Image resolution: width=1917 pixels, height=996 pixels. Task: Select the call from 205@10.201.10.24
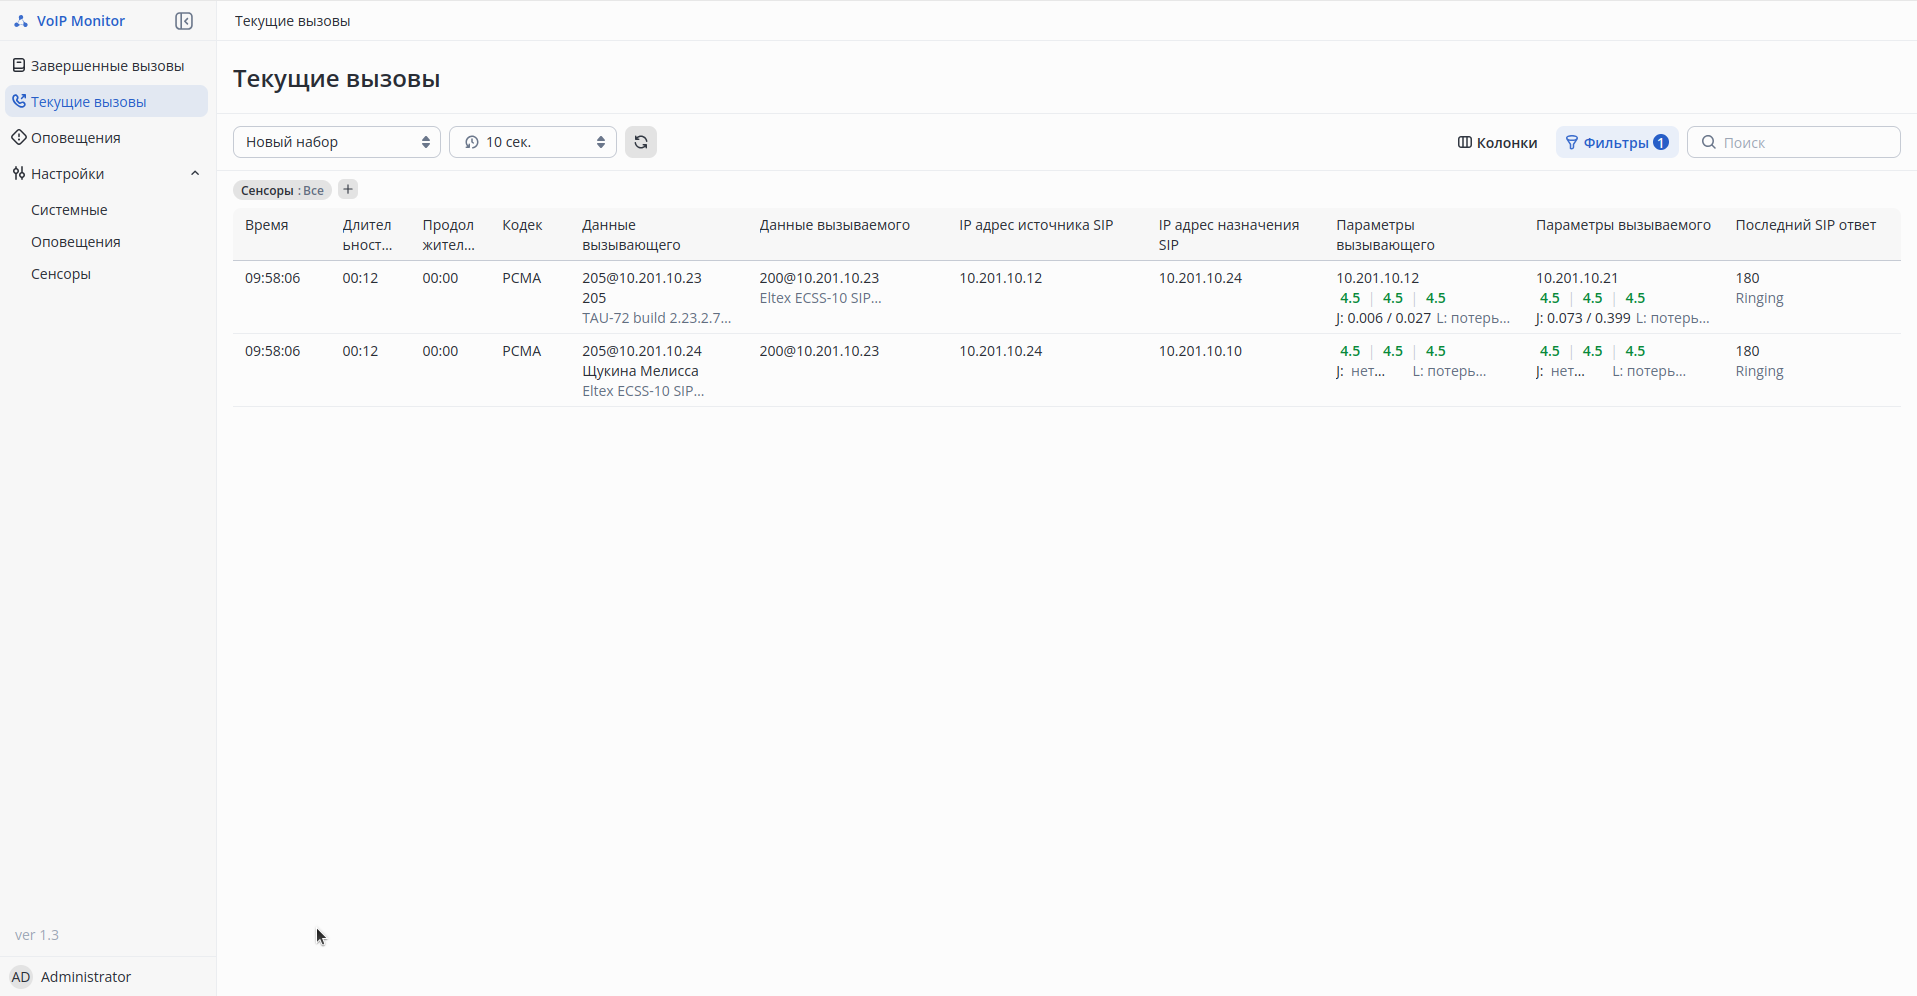642,351
